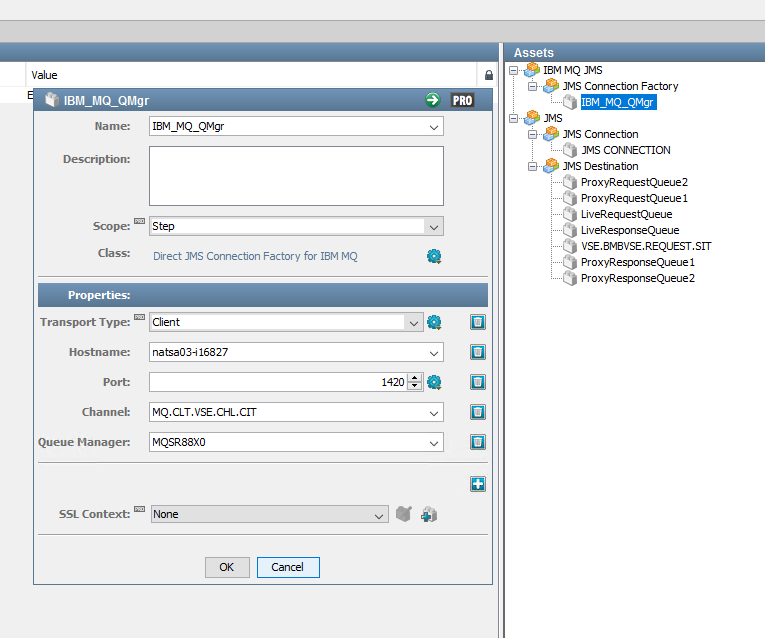Image resolution: width=765 pixels, height=638 pixels.
Task: Click the asset icon in IBM_MQ_QMgr title
Action: coord(52,100)
